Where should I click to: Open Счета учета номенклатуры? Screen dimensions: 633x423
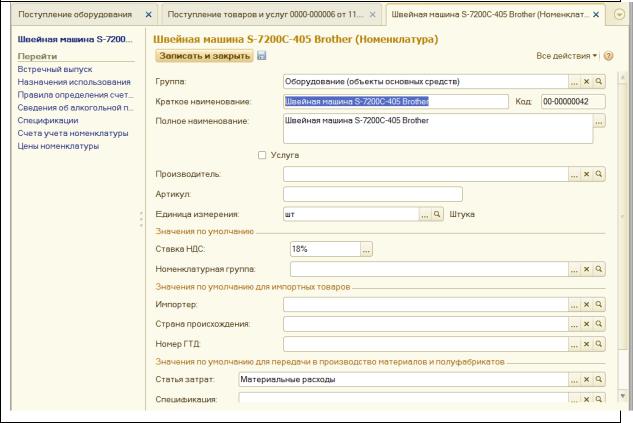73,133
